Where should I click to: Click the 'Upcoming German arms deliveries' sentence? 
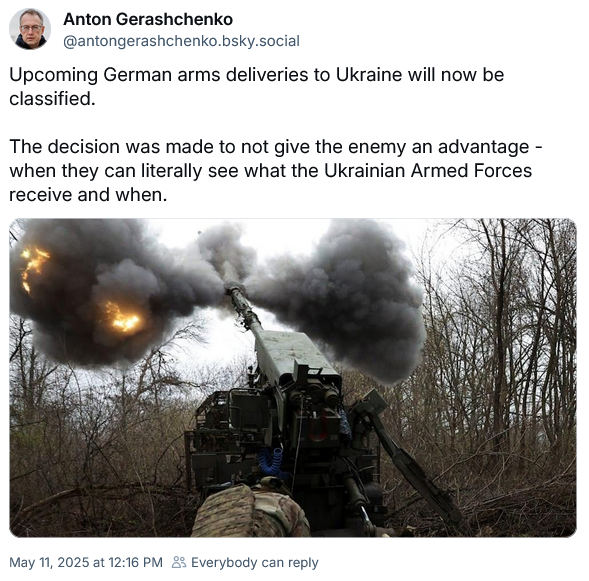click(x=257, y=86)
